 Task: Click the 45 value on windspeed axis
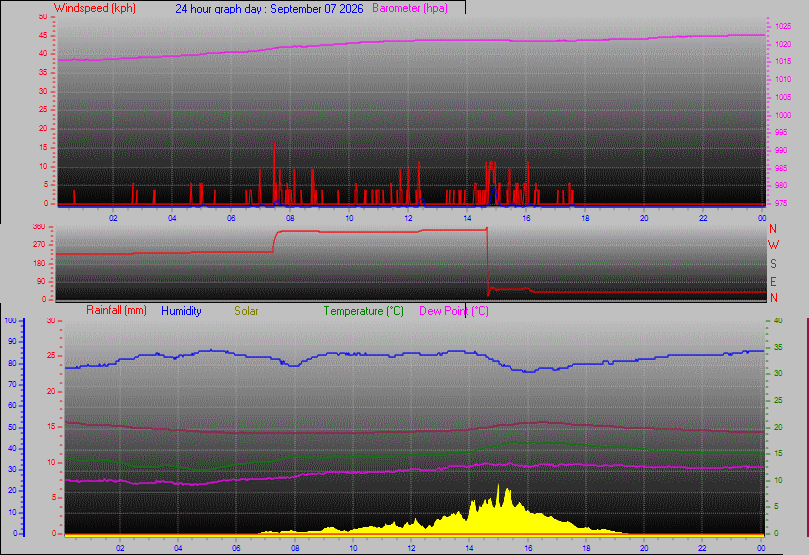tap(43, 35)
